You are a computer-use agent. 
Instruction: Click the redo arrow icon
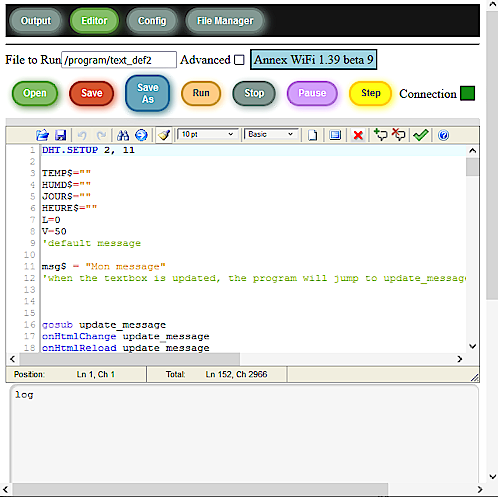[x=101, y=135]
